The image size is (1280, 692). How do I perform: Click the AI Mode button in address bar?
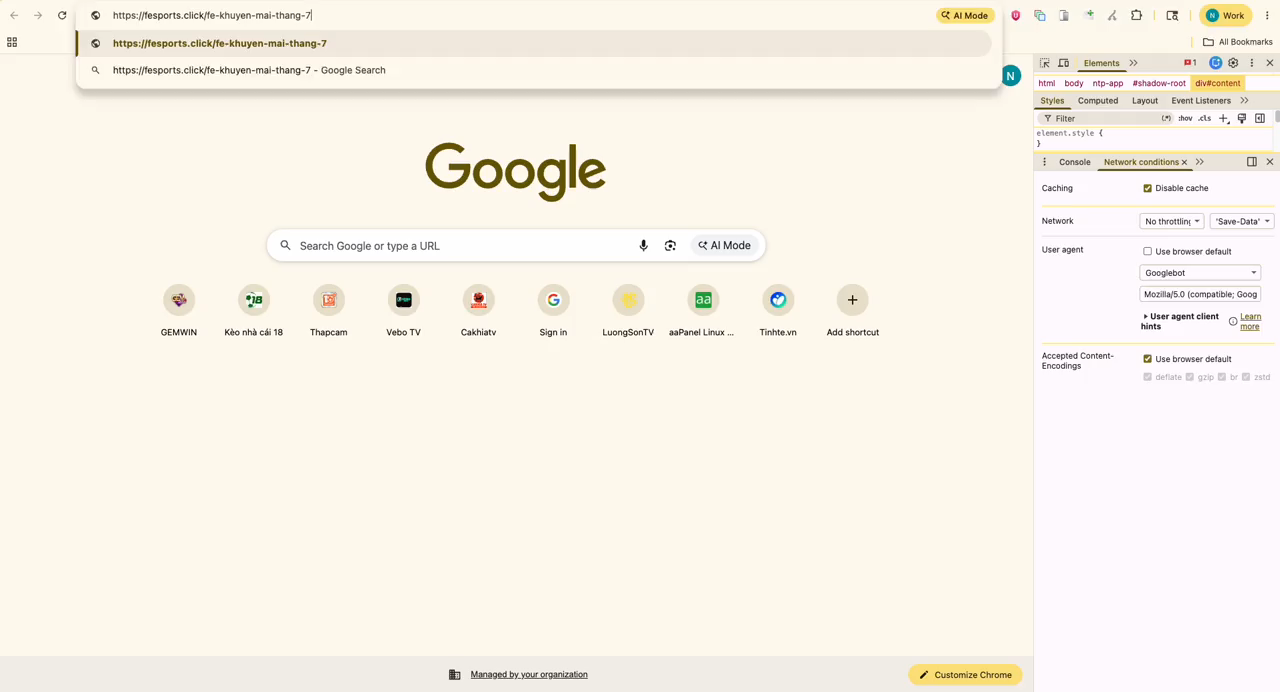[965, 15]
